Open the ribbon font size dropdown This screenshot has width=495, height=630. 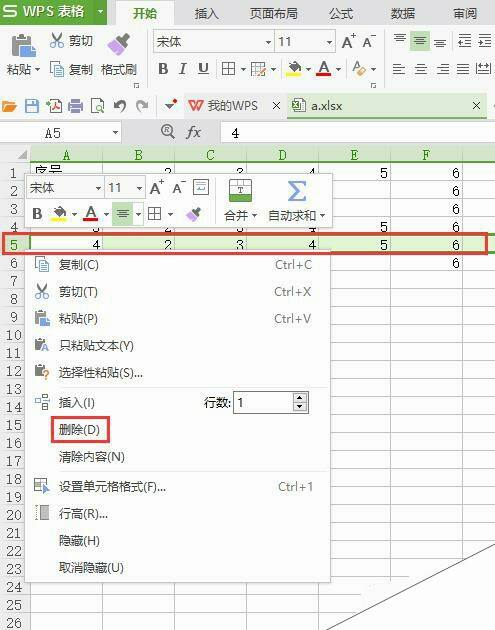click(329, 42)
